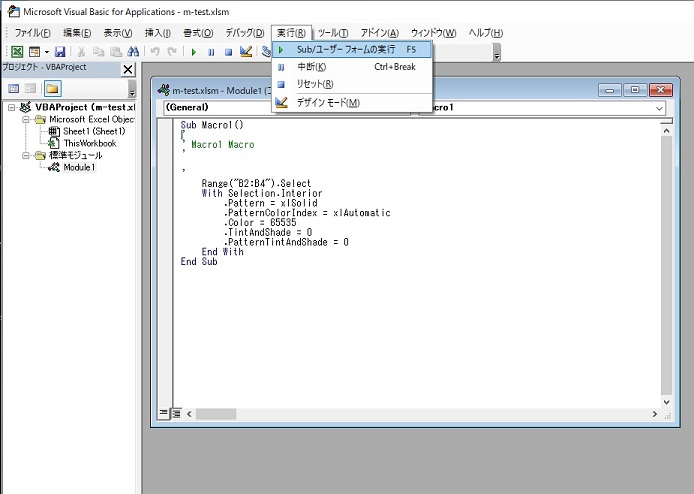This screenshot has height=494, width=694.
Task: Click the .Color = 65535 code line
Action: [x=260, y=222]
